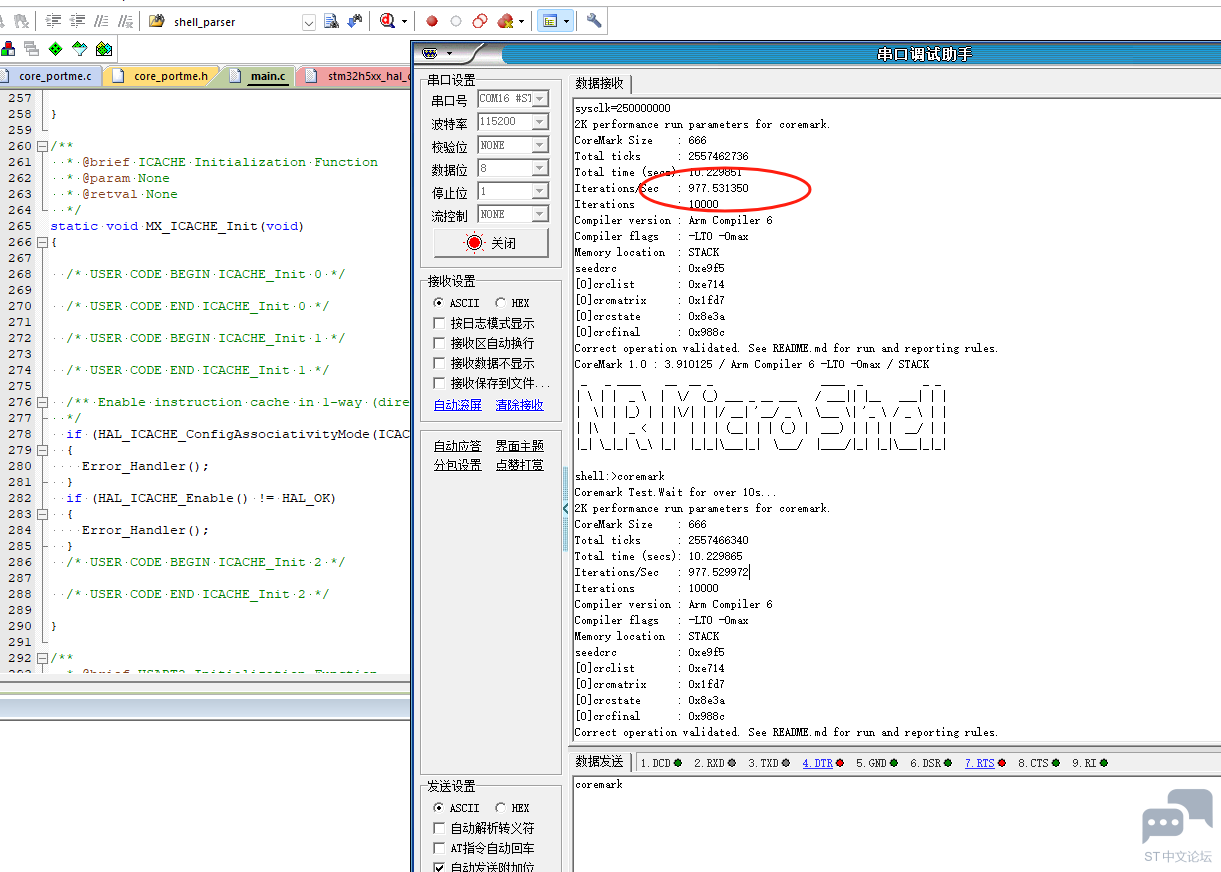Click the select software packs icon
Image resolution: width=1221 pixels, height=872 pixels.
(79, 48)
